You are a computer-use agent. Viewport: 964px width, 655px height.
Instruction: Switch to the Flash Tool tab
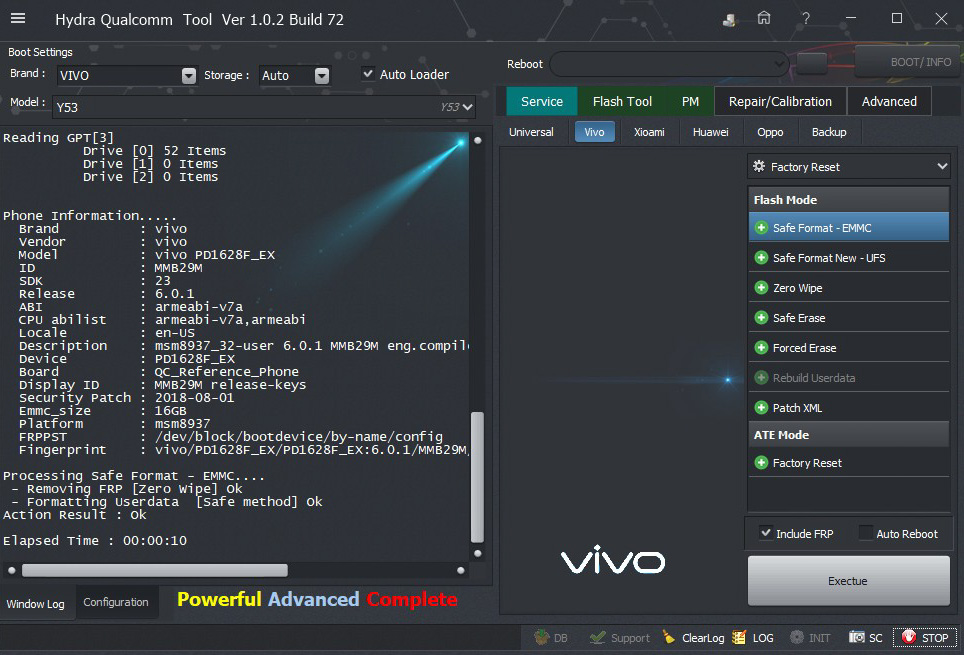pos(622,101)
